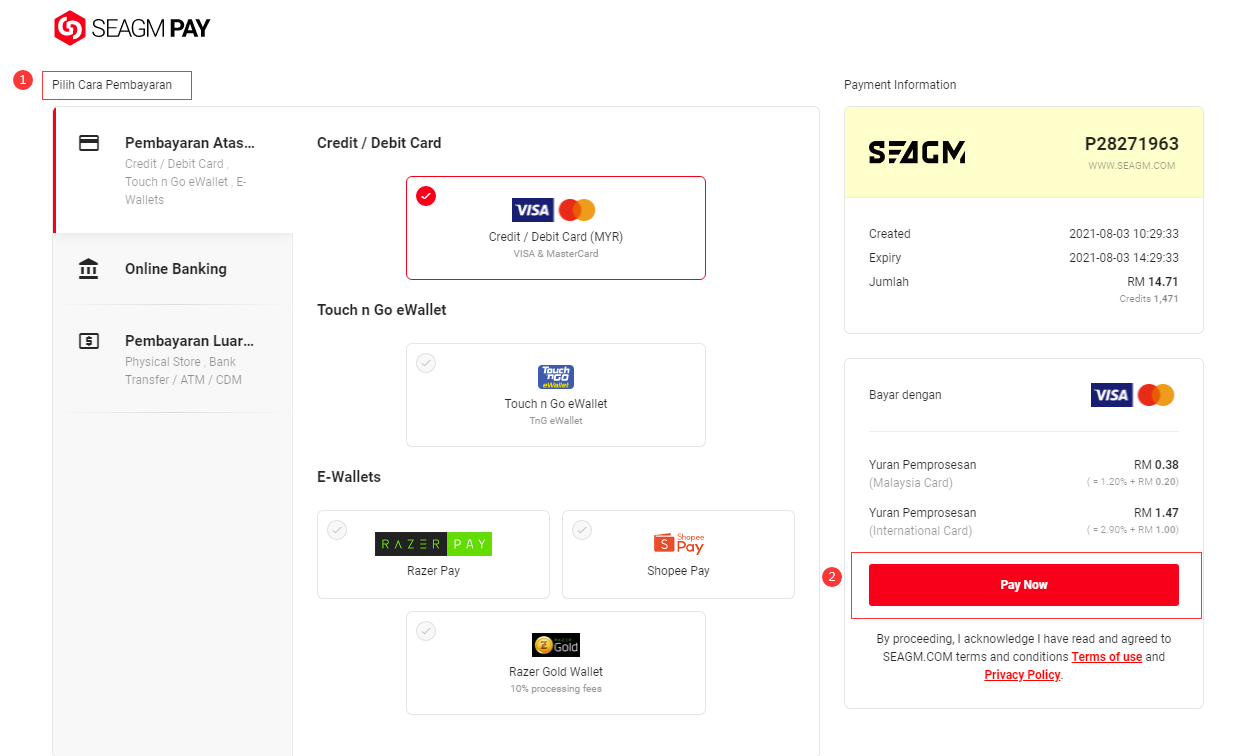Select the Touch n Go eWallet radio check
1251x756 pixels.
pos(426,363)
